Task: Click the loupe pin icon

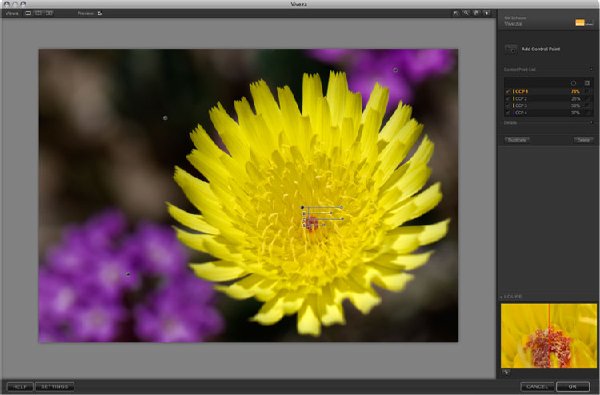Action: pos(505,372)
